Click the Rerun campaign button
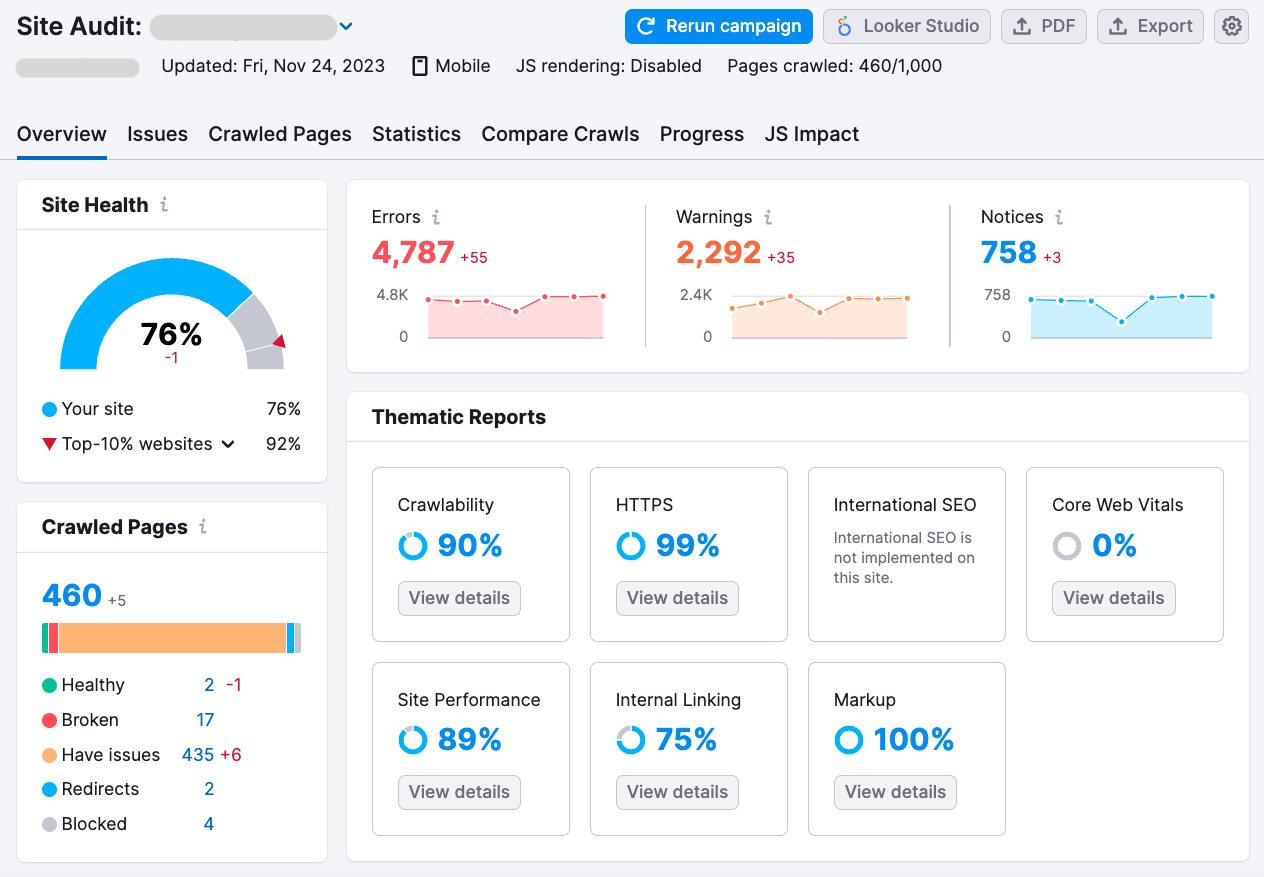The height and width of the screenshot is (877, 1264). pyautogui.click(x=718, y=26)
